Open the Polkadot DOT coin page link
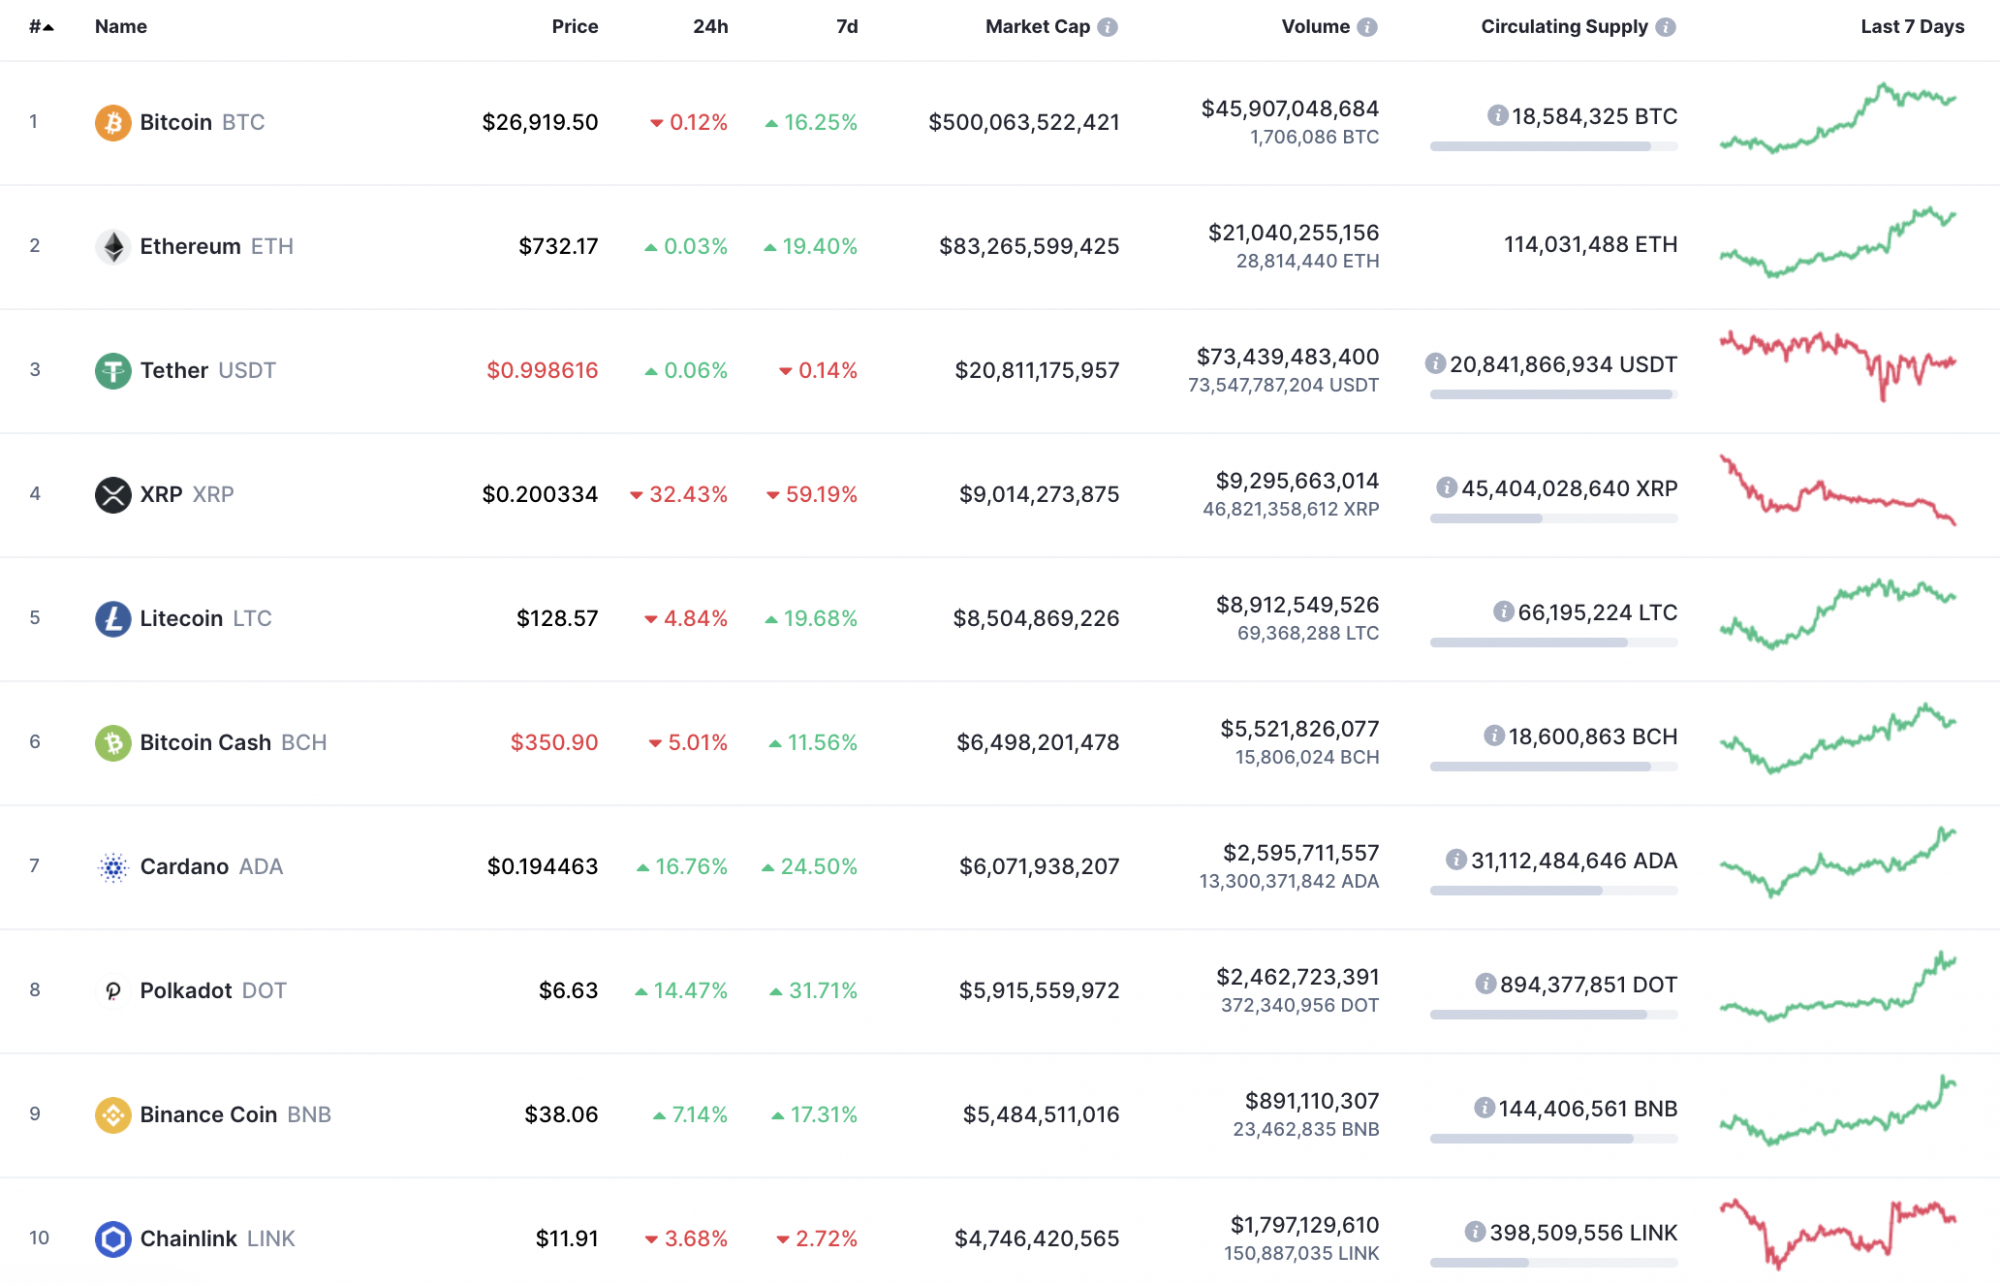This screenshot has height=1285, width=2000. point(213,991)
